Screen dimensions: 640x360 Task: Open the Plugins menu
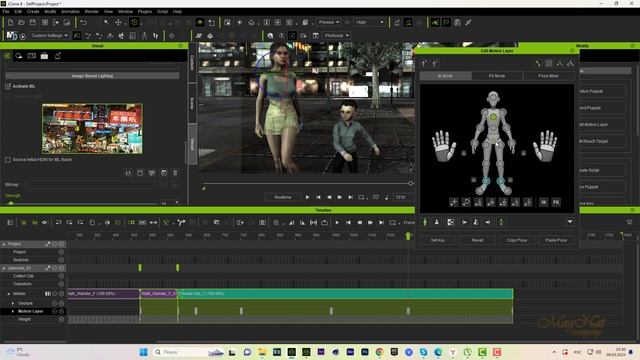point(144,11)
